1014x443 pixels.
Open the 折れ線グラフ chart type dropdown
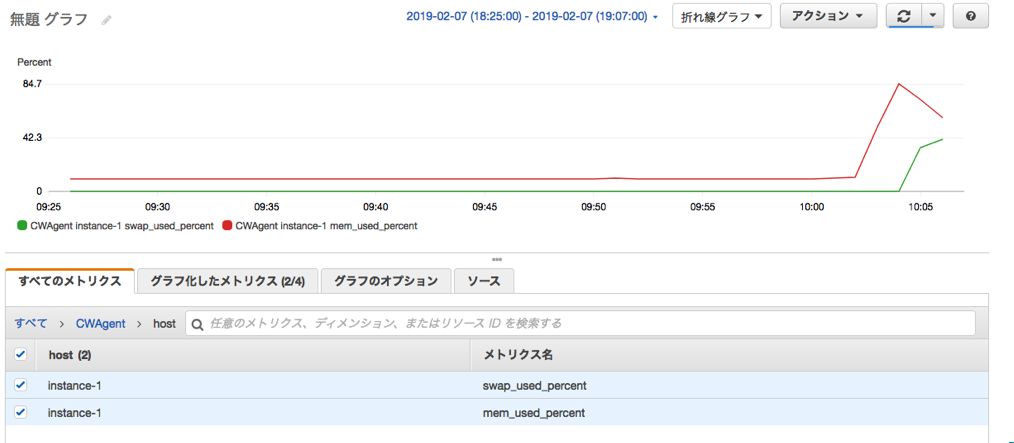click(721, 17)
